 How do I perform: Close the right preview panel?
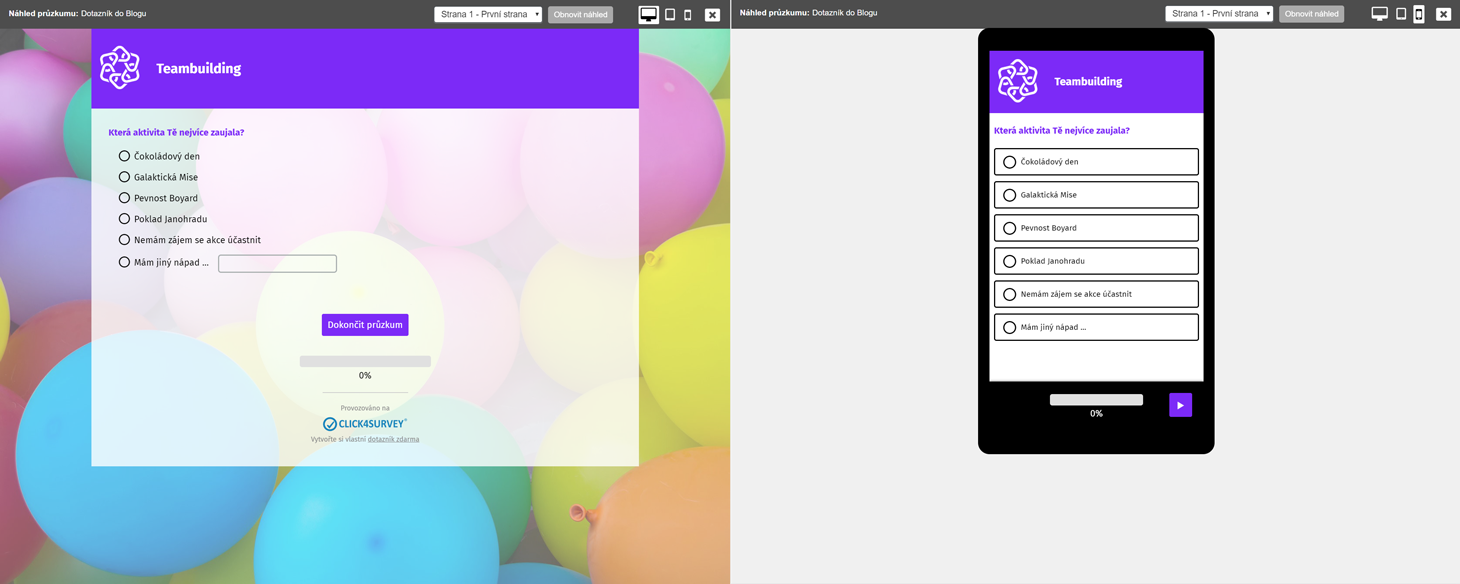tap(1443, 14)
